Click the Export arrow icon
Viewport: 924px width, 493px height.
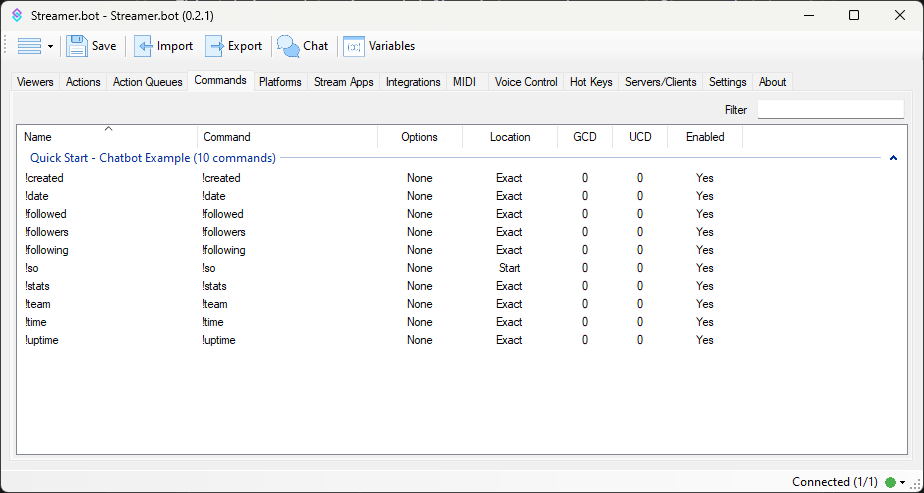(x=215, y=46)
